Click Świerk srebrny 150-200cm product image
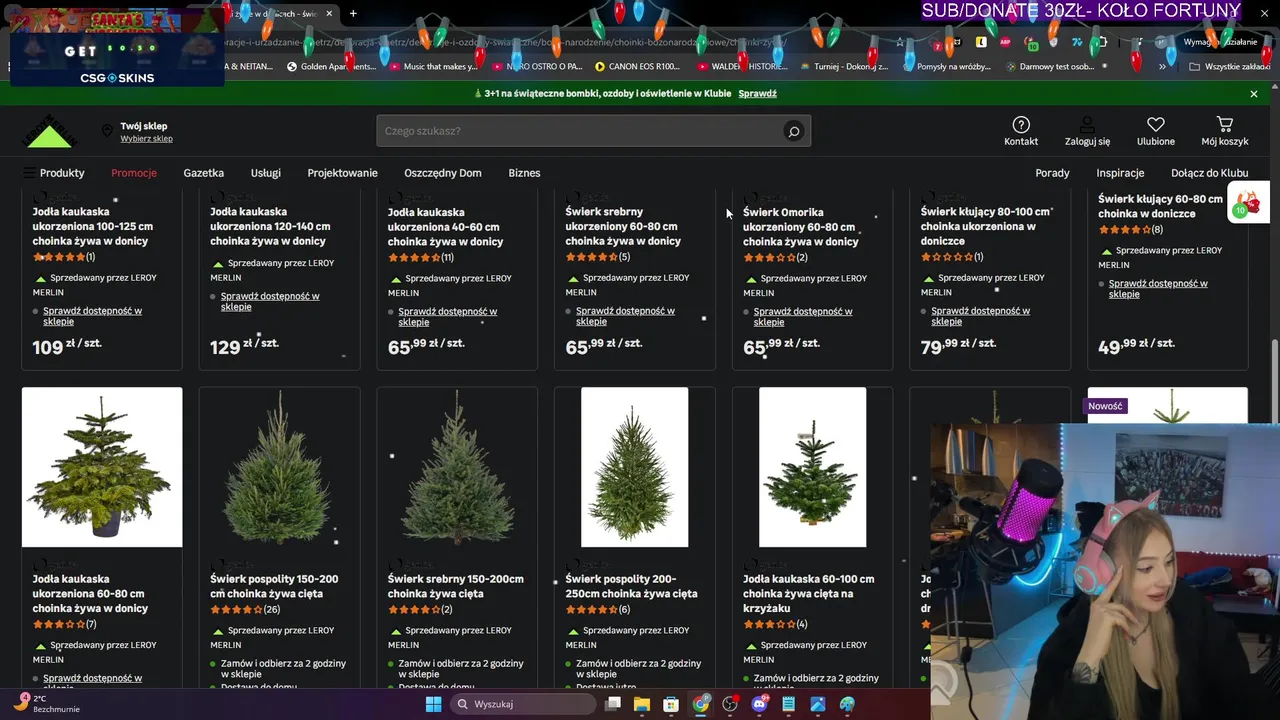Screen dimensions: 1280x720 click(457, 467)
